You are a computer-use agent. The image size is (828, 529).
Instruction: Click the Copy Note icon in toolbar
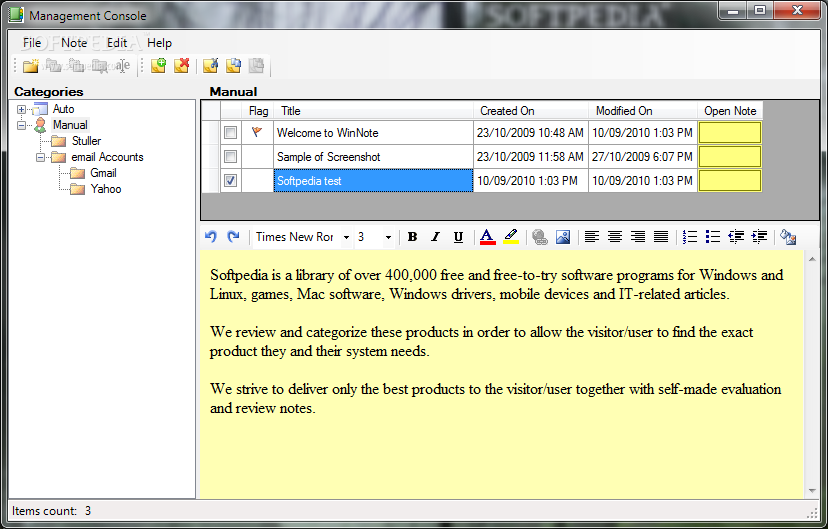point(233,65)
